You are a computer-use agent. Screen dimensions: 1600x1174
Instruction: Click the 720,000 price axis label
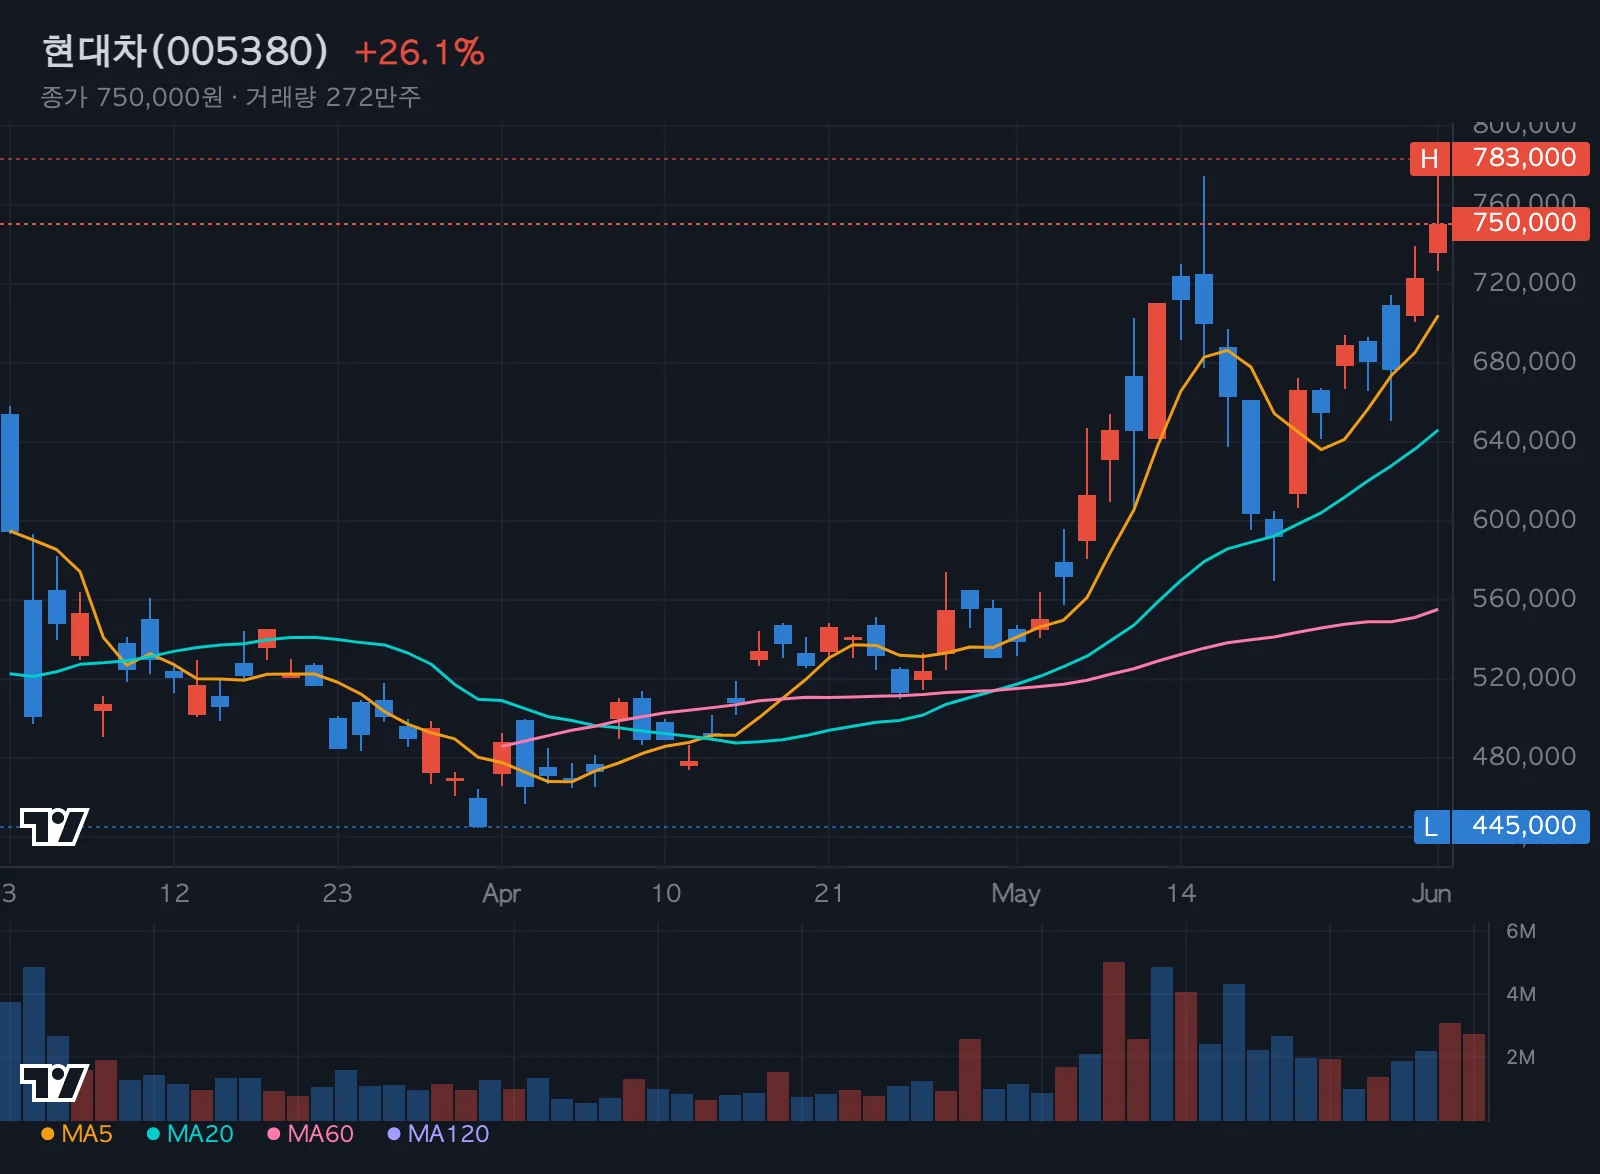tap(1524, 282)
